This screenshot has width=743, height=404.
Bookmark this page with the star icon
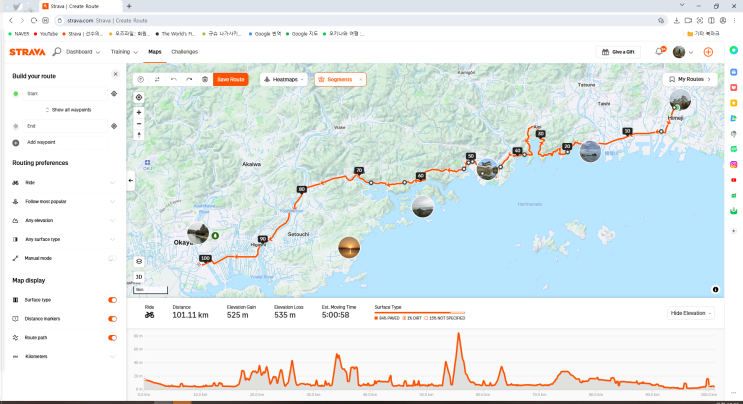coord(661,20)
